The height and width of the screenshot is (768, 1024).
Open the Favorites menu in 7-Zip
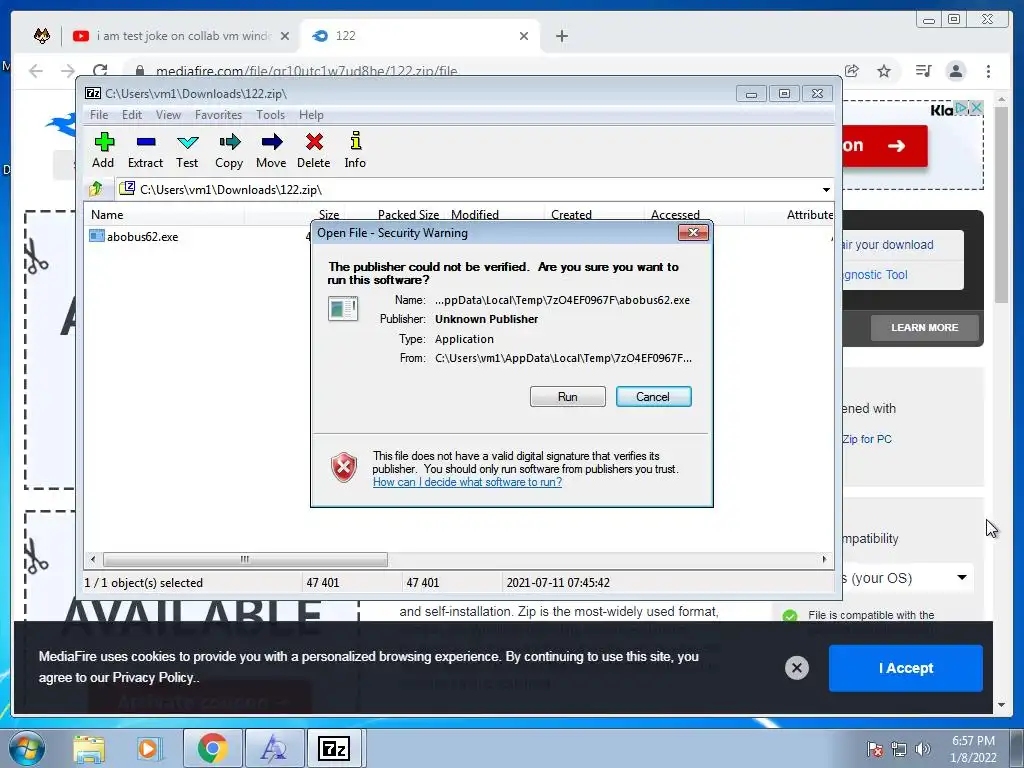click(218, 115)
